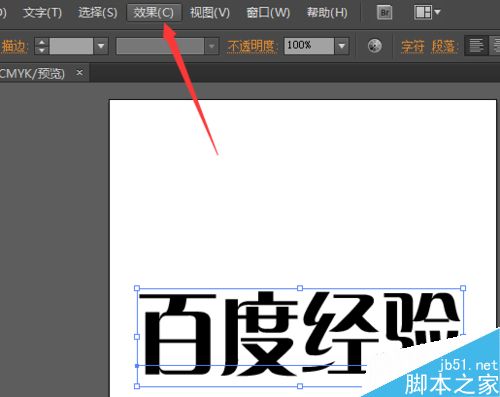Select top-center bounding box handle of text

[x=300, y=288]
